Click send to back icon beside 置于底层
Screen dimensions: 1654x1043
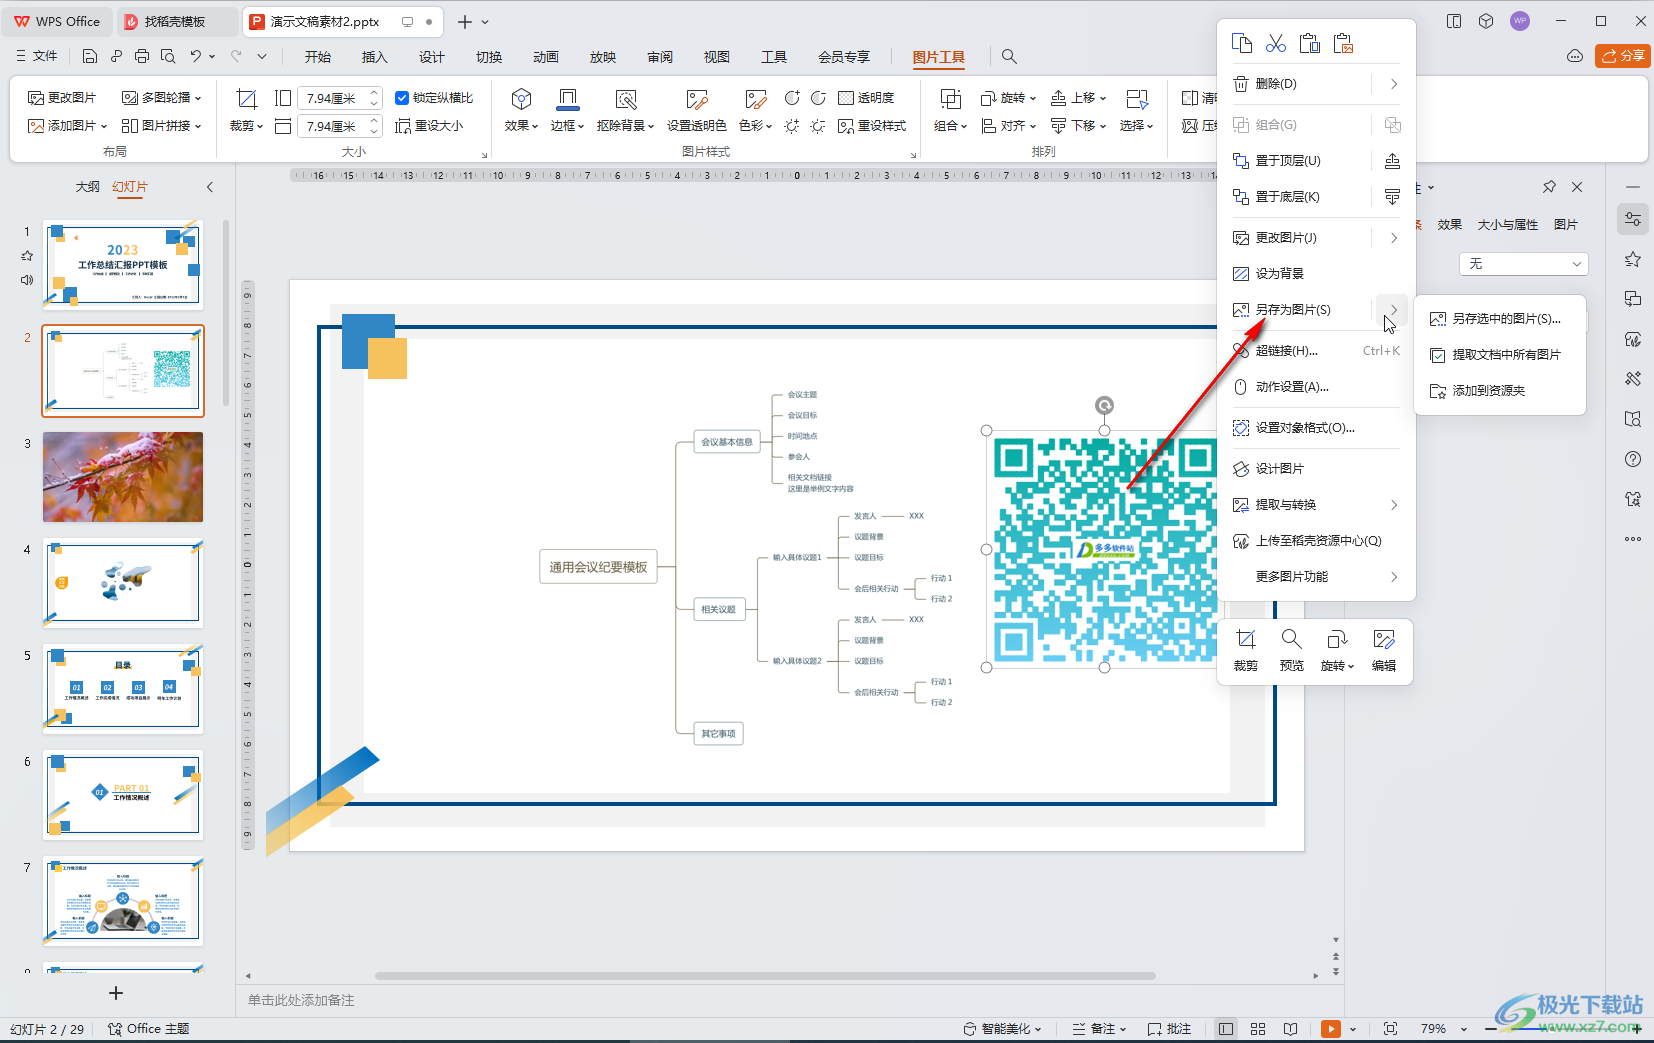coord(1392,197)
